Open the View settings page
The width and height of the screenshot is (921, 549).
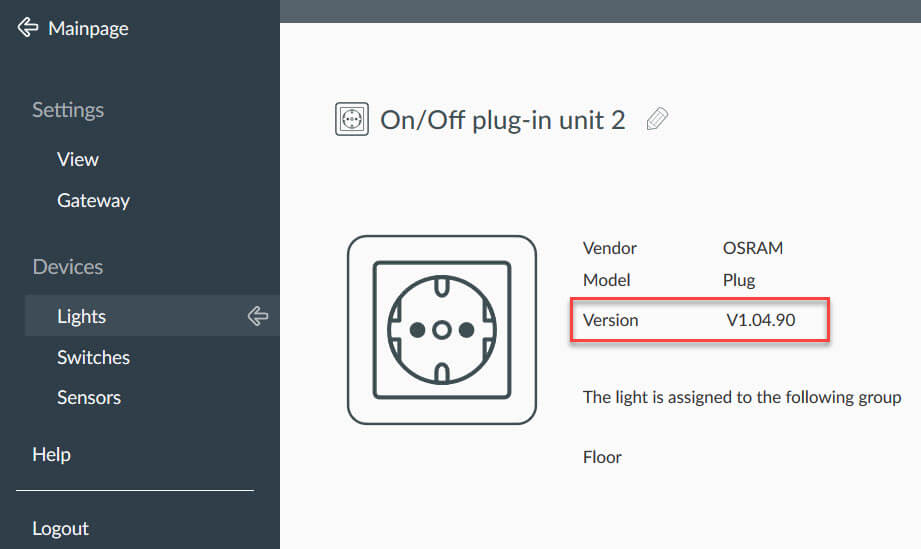tap(78, 159)
